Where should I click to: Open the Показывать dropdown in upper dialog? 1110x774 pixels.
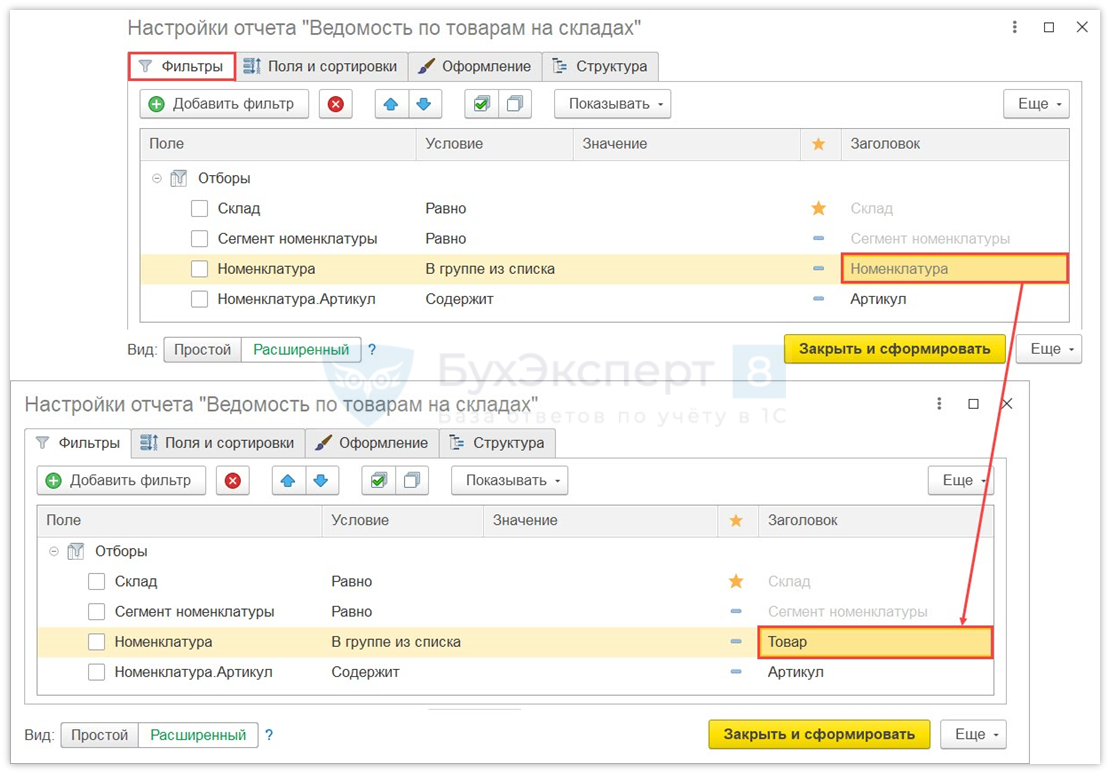(612, 104)
